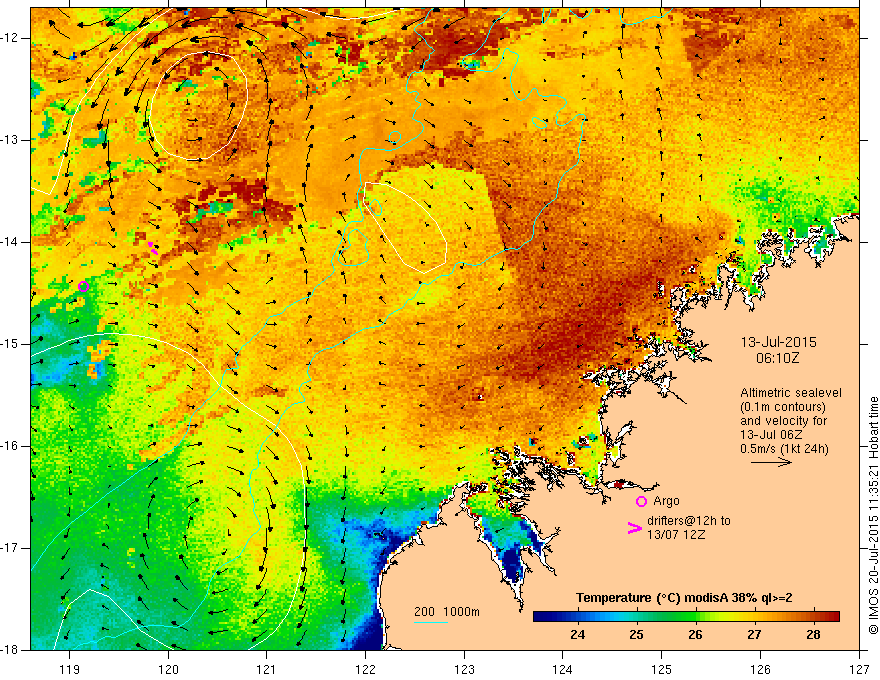The image size is (880, 680).
Task: Click the longitude axis label 119
Action: click(69, 669)
